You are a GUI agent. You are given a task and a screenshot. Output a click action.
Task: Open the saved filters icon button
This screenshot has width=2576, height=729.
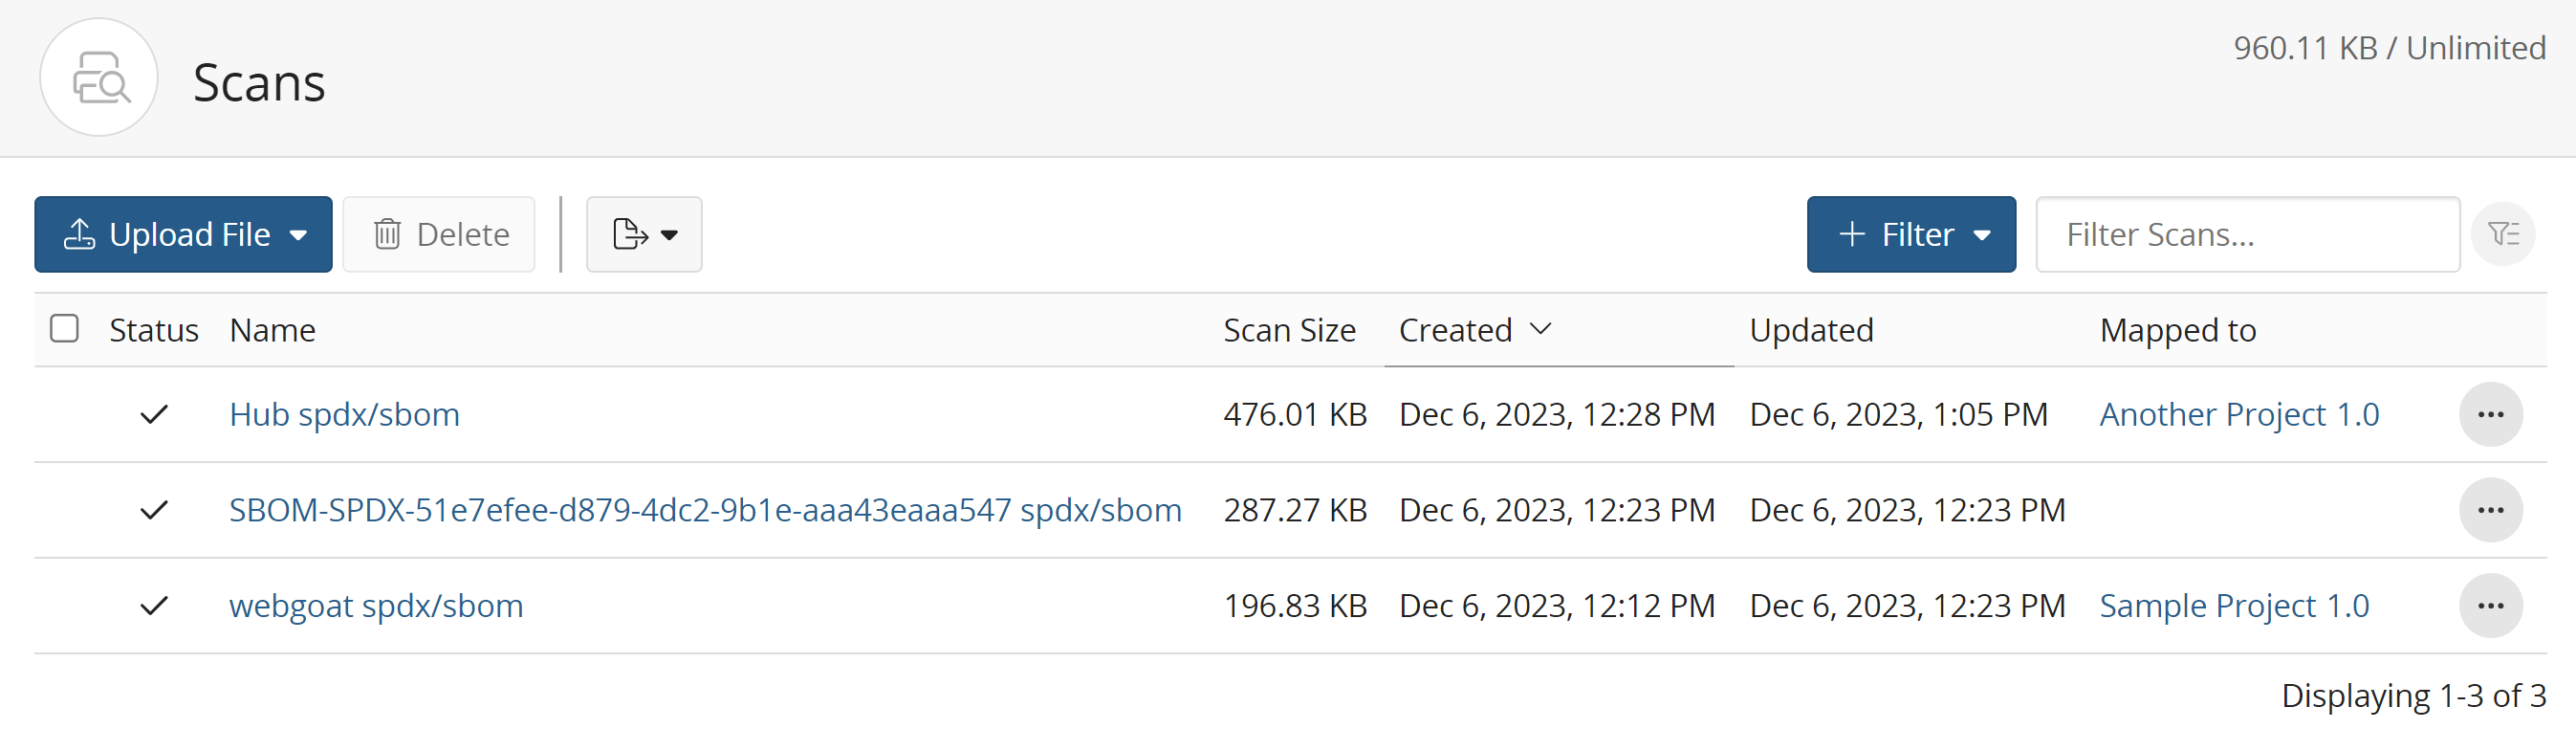pos(2502,235)
